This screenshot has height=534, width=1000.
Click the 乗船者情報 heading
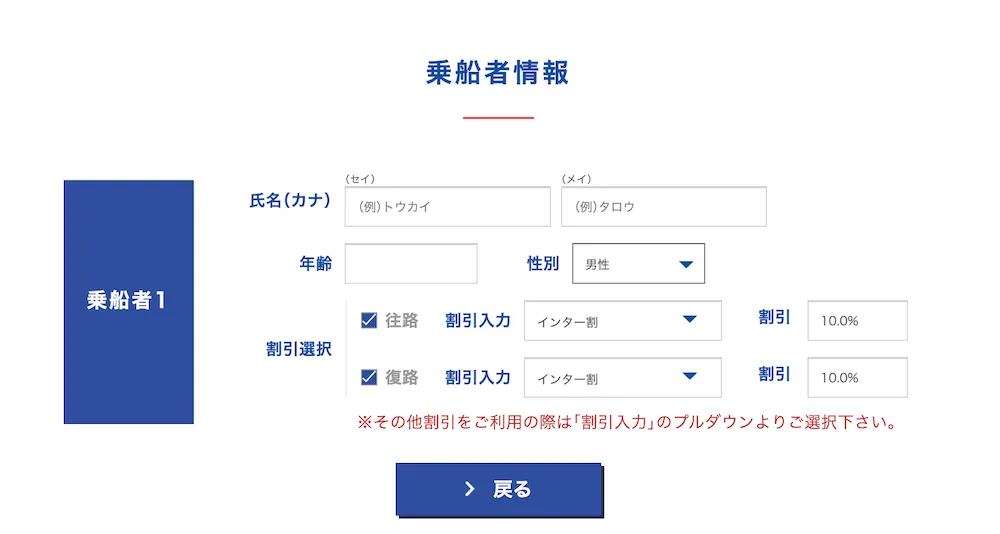(498, 73)
